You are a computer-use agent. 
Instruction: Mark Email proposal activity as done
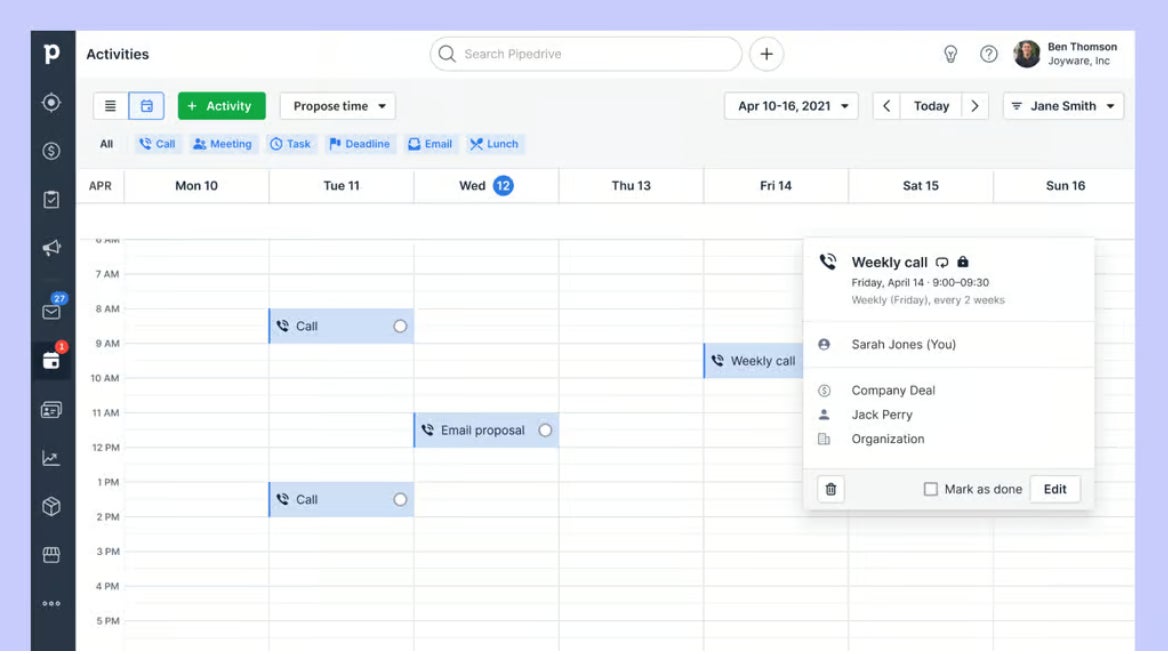(x=545, y=431)
